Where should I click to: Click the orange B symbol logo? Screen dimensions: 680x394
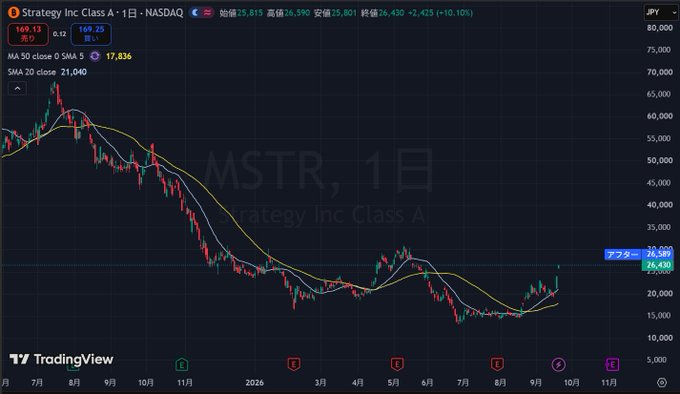pyautogui.click(x=13, y=13)
